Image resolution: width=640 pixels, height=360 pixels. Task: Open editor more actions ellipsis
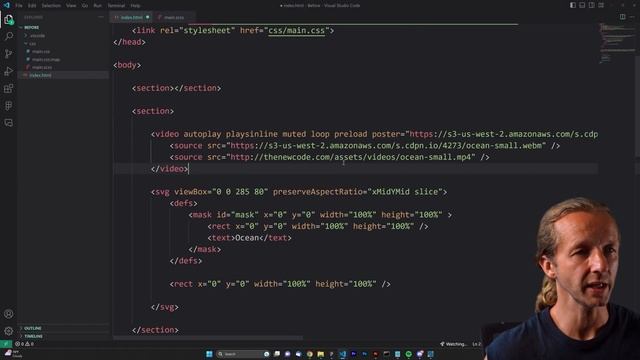pyautogui.click(x=632, y=17)
